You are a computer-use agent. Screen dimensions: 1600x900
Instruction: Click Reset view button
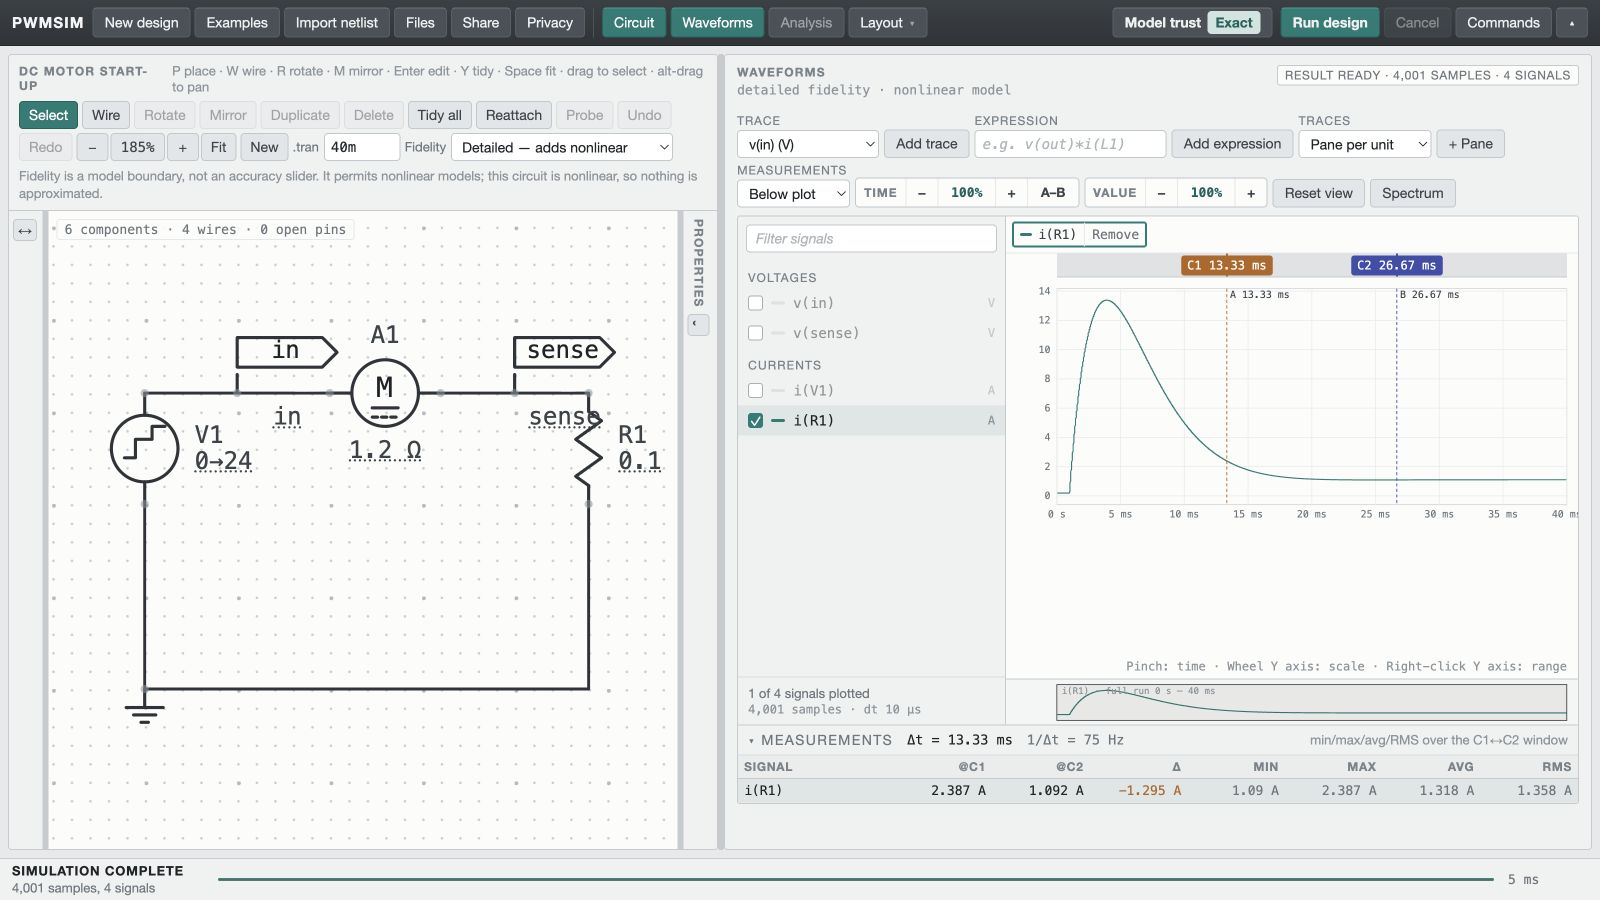click(1318, 193)
